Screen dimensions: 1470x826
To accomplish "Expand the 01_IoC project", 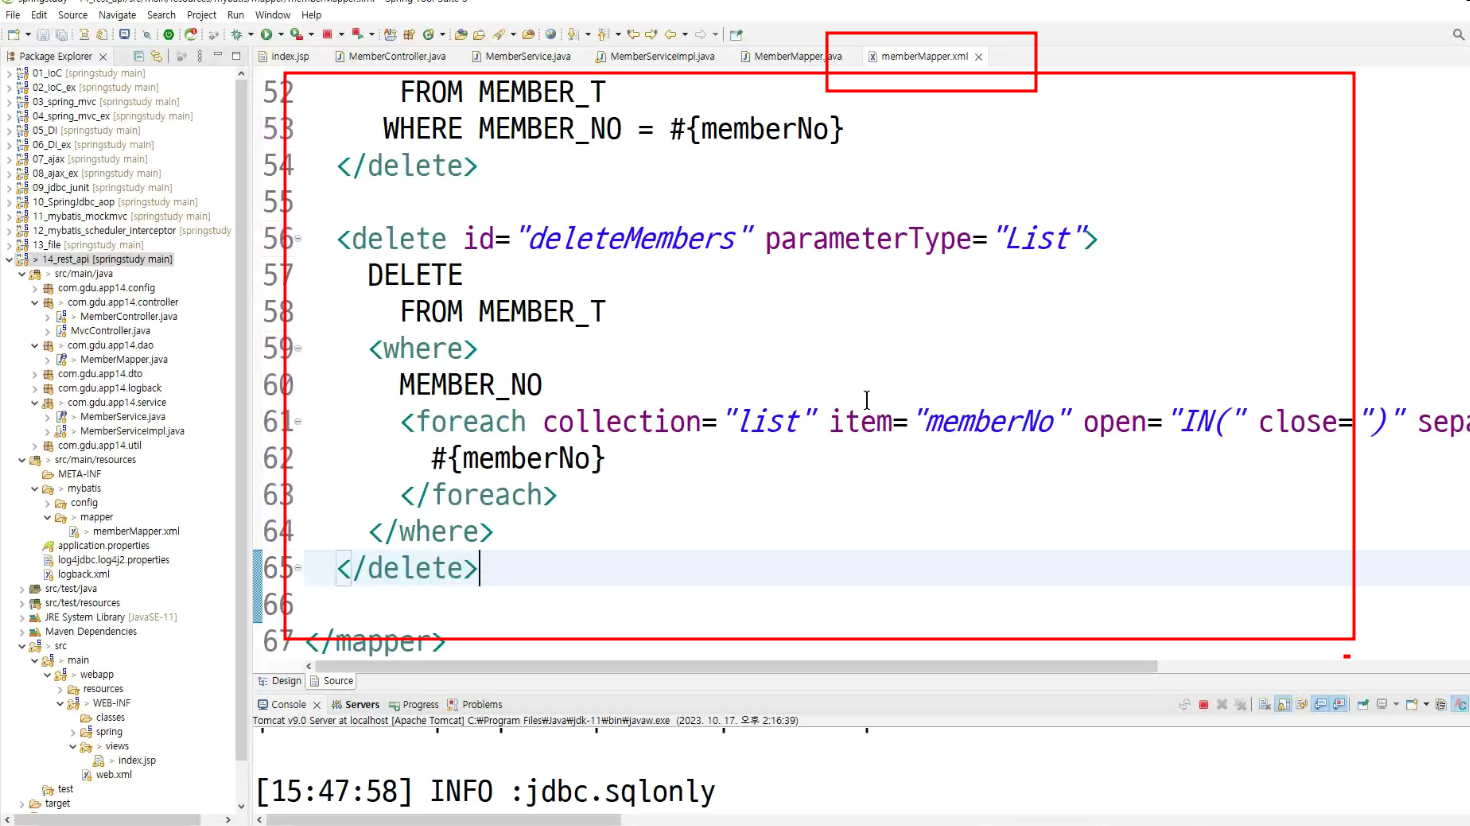I will pyautogui.click(x=9, y=73).
